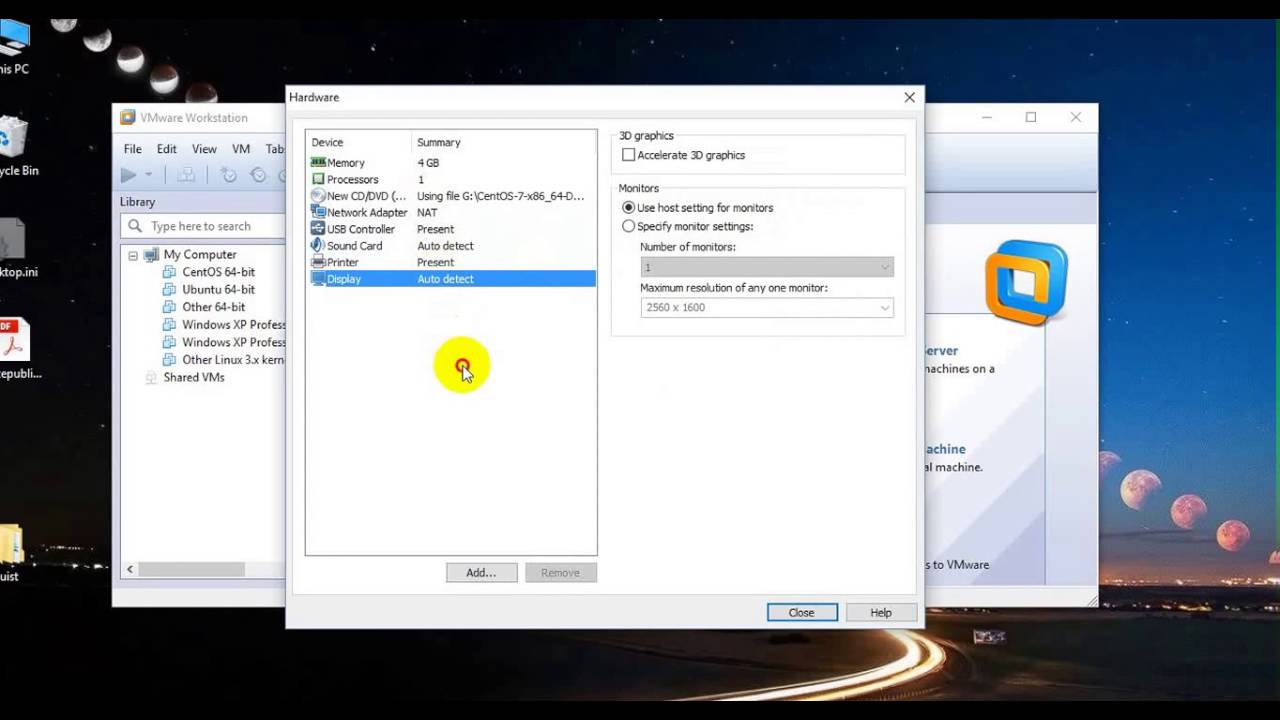
Task: Open the Maximum resolution 2560 x 1600 dropdown
Action: click(x=767, y=307)
